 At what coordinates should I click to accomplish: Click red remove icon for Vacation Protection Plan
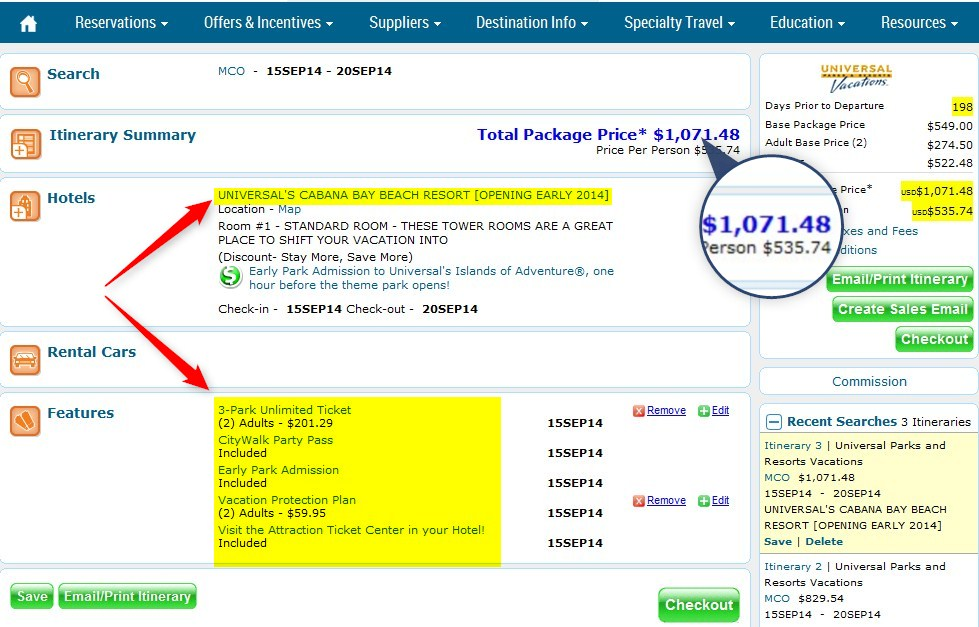click(639, 501)
